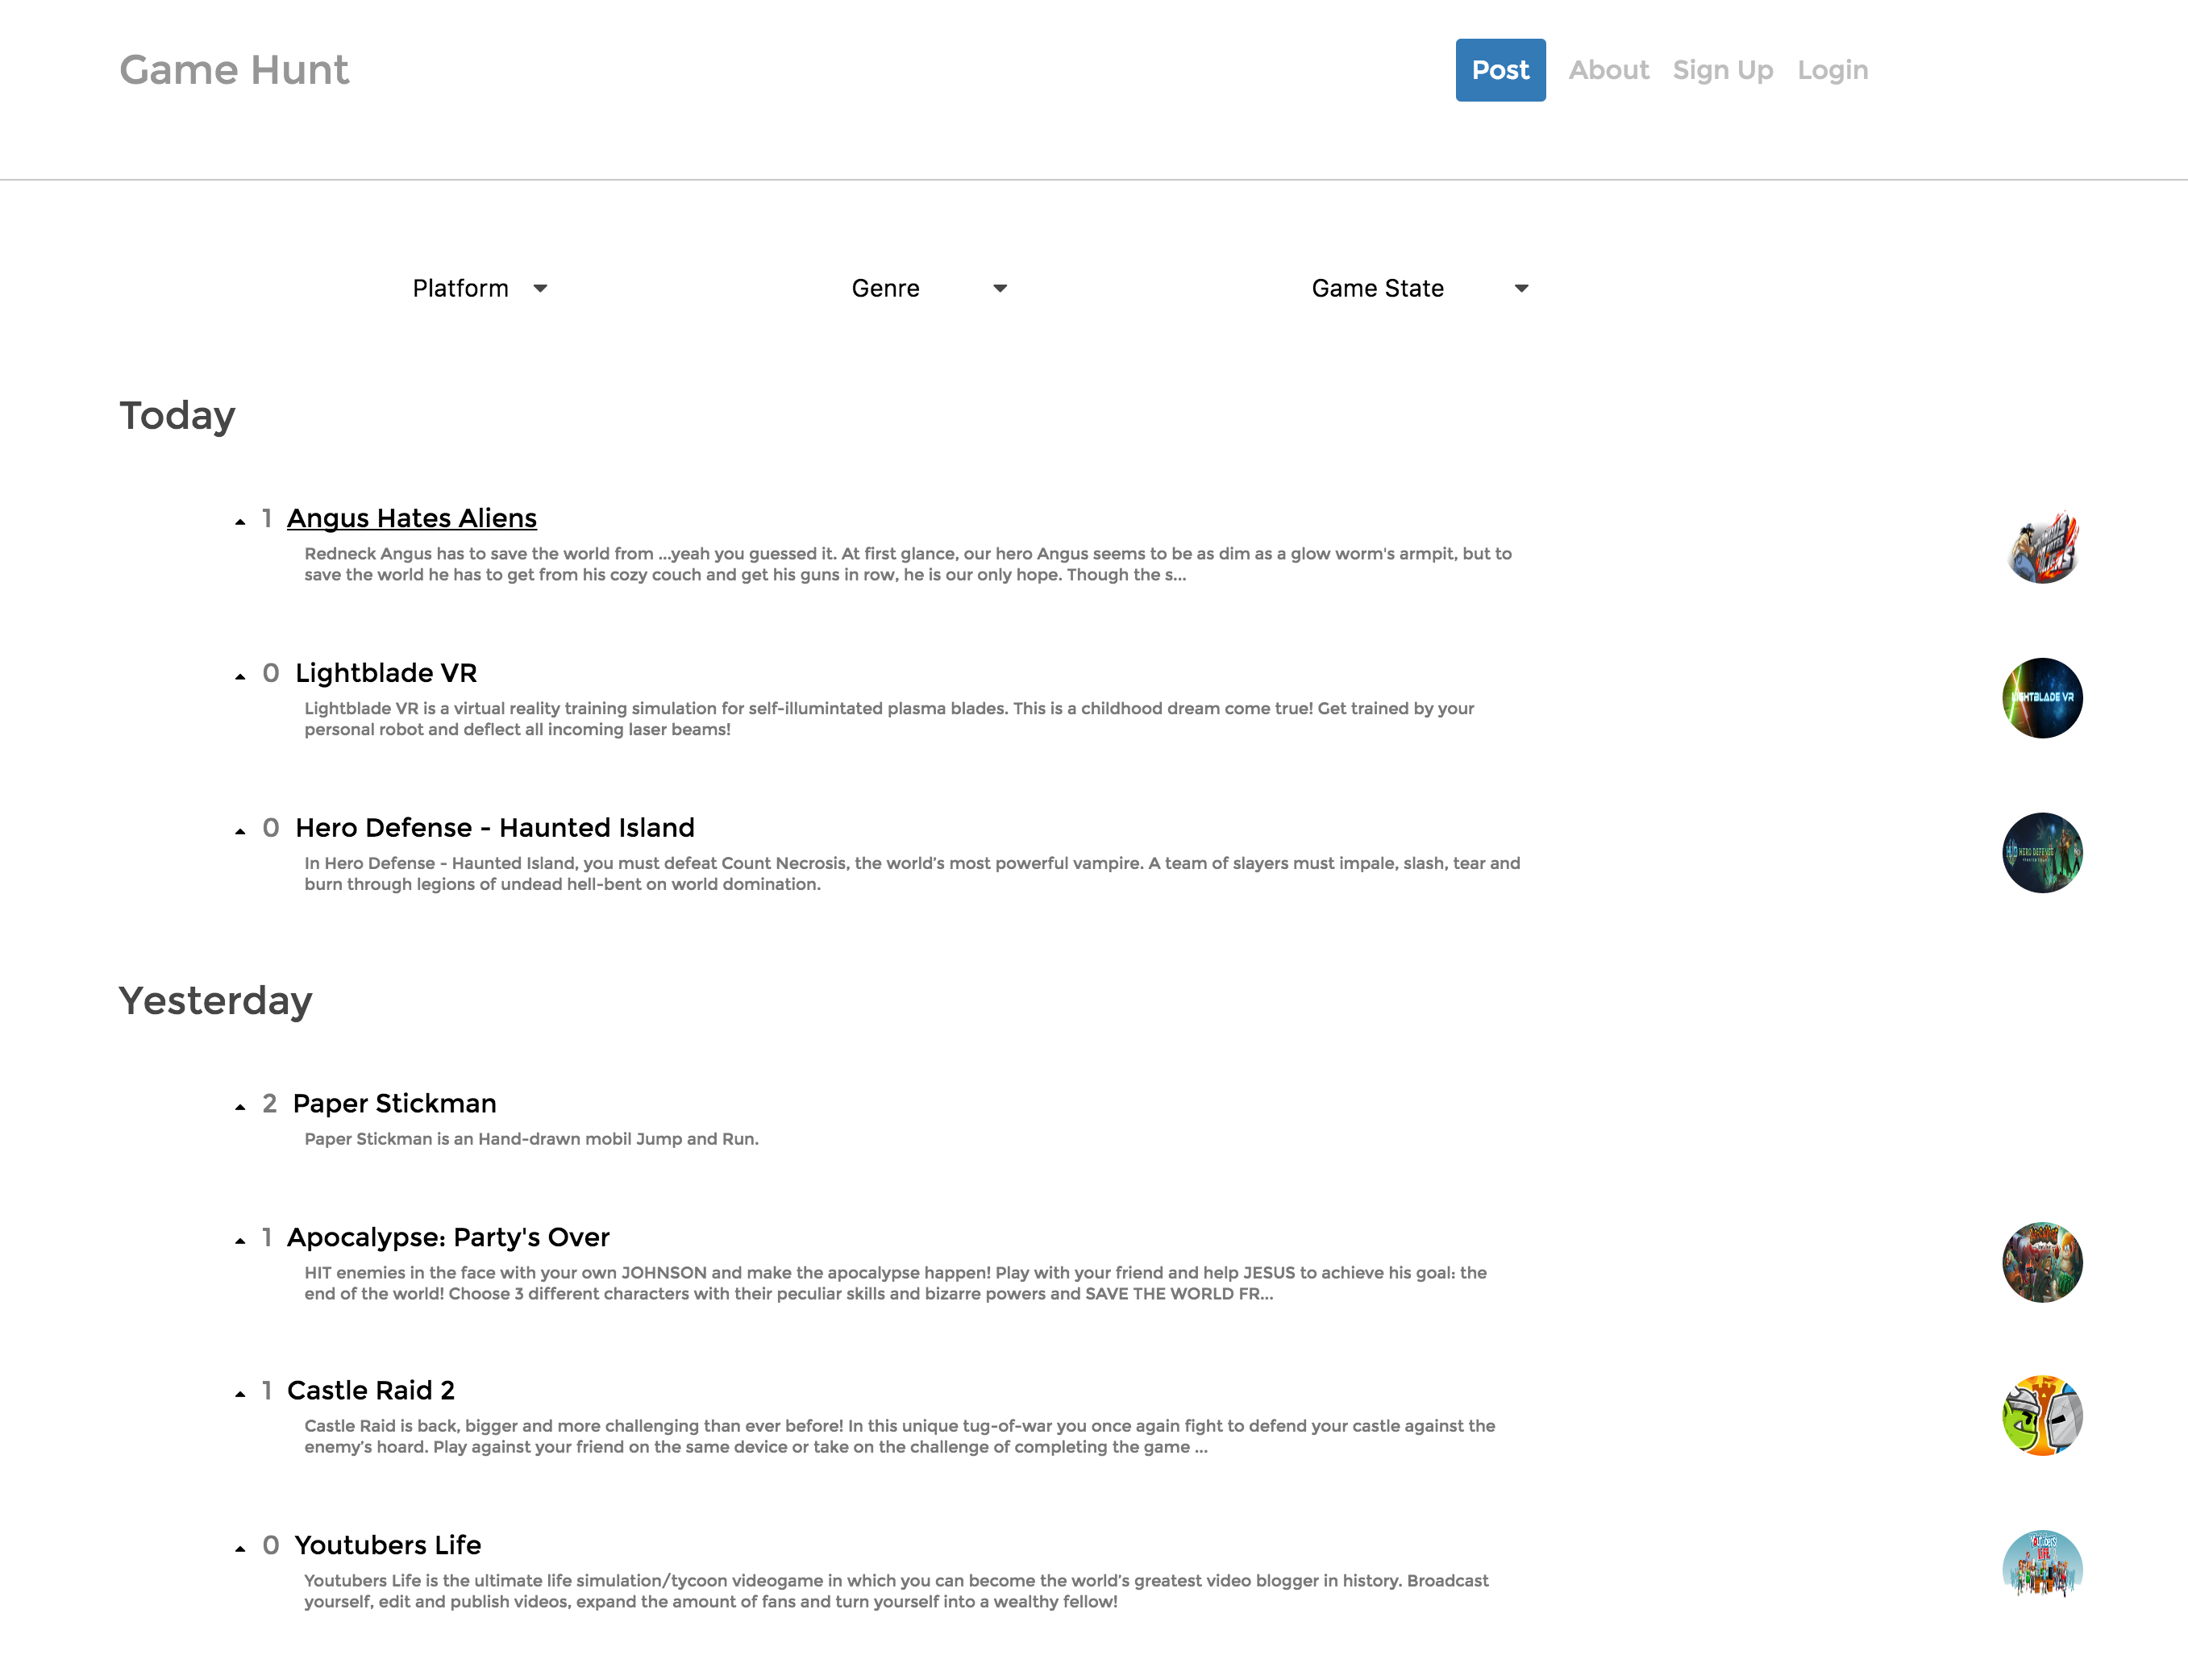This screenshot has width=2188, height=1680.
Task: Go to the About page
Action: tap(1608, 70)
